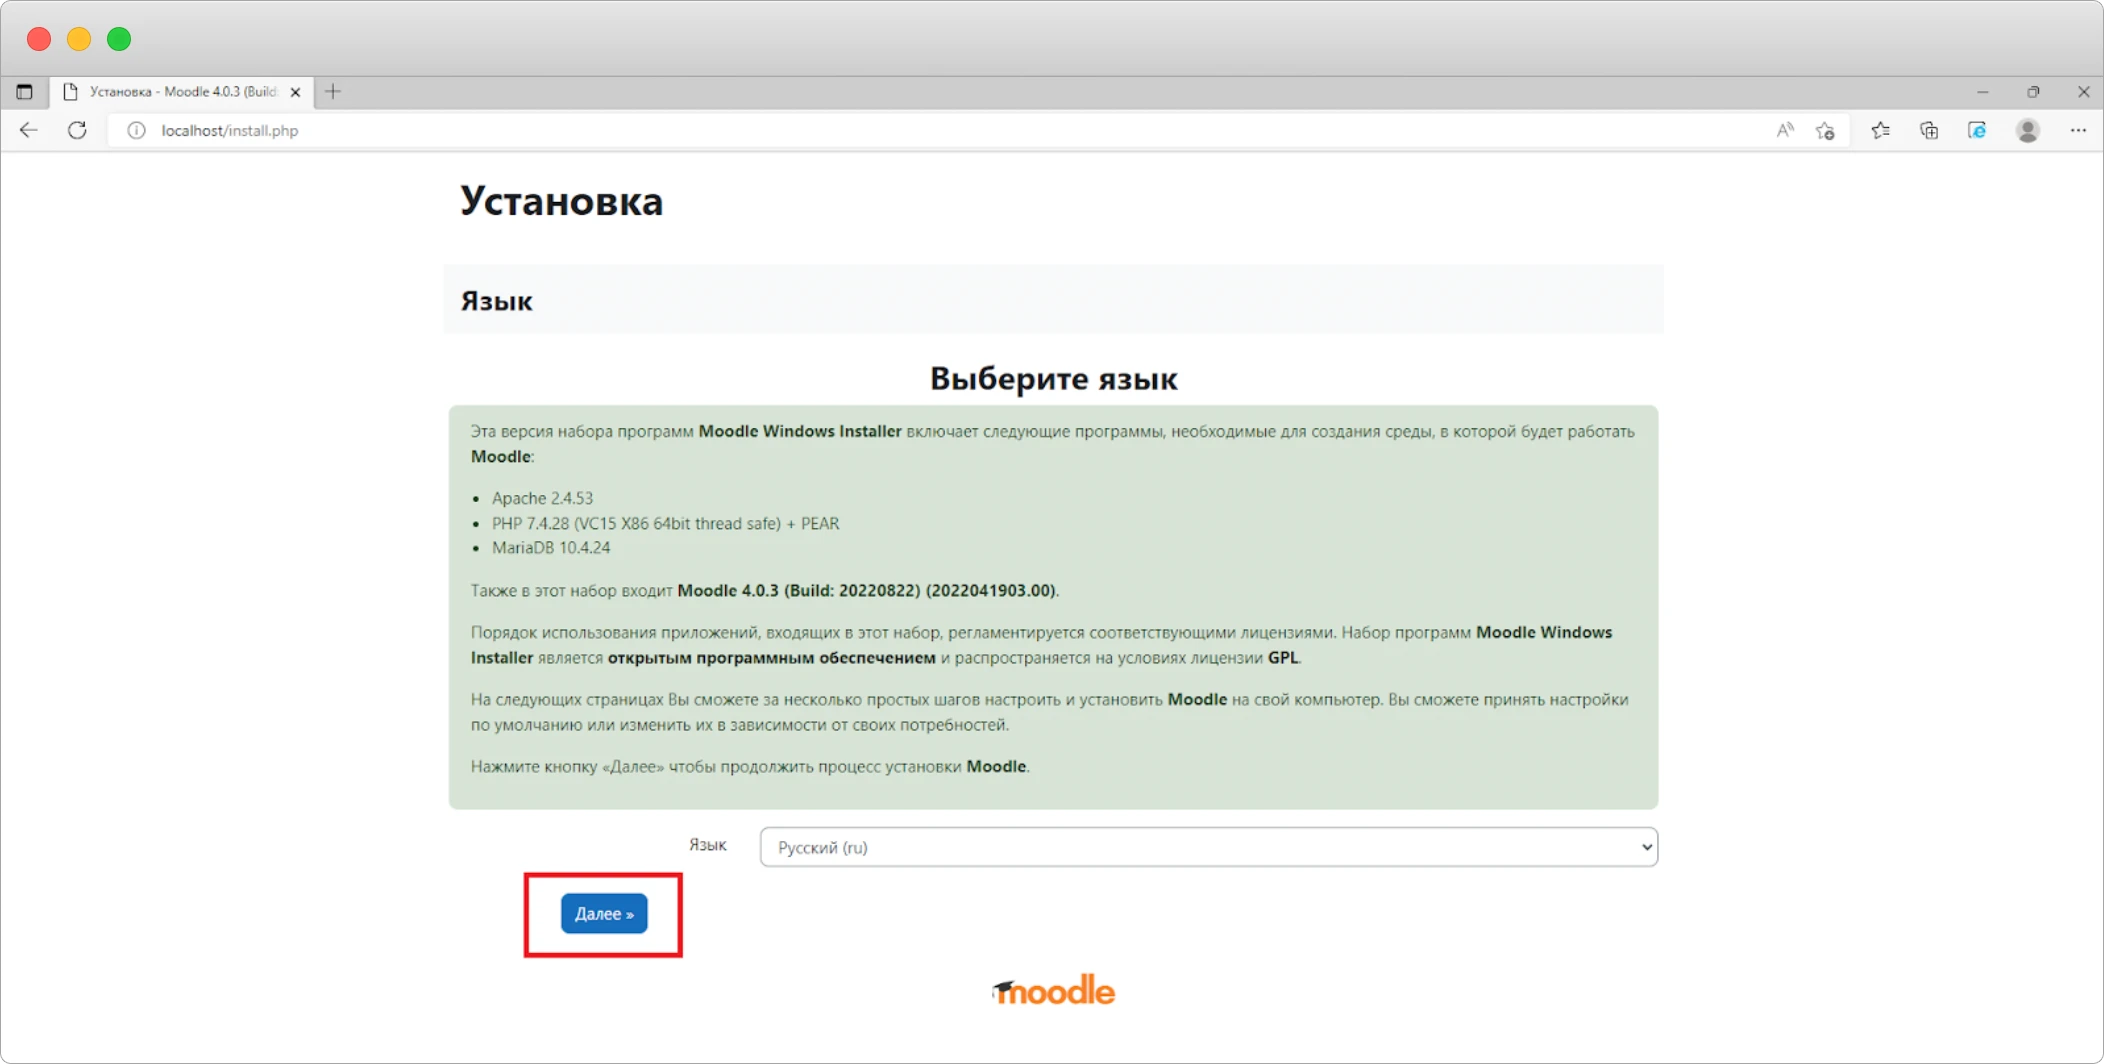Image resolution: width=2104 pixels, height=1064 pixels.
Task: Open a new browser tab with plus button
Action: 333,92
